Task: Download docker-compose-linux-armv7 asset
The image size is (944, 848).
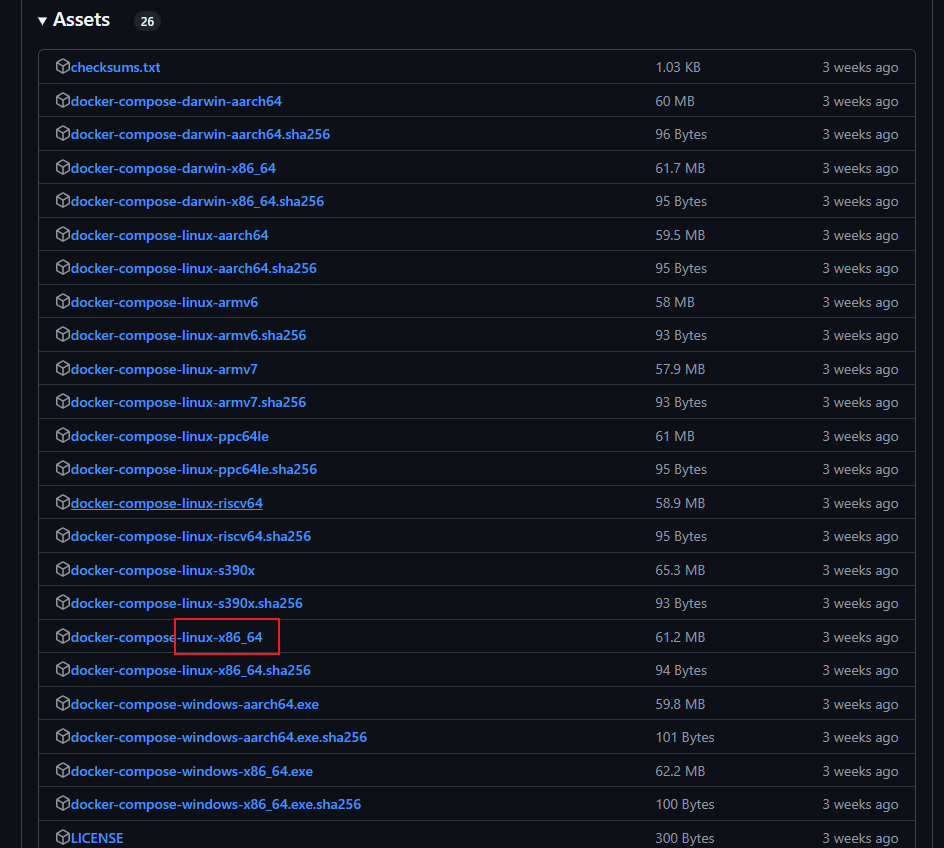Action: [164, 369]
